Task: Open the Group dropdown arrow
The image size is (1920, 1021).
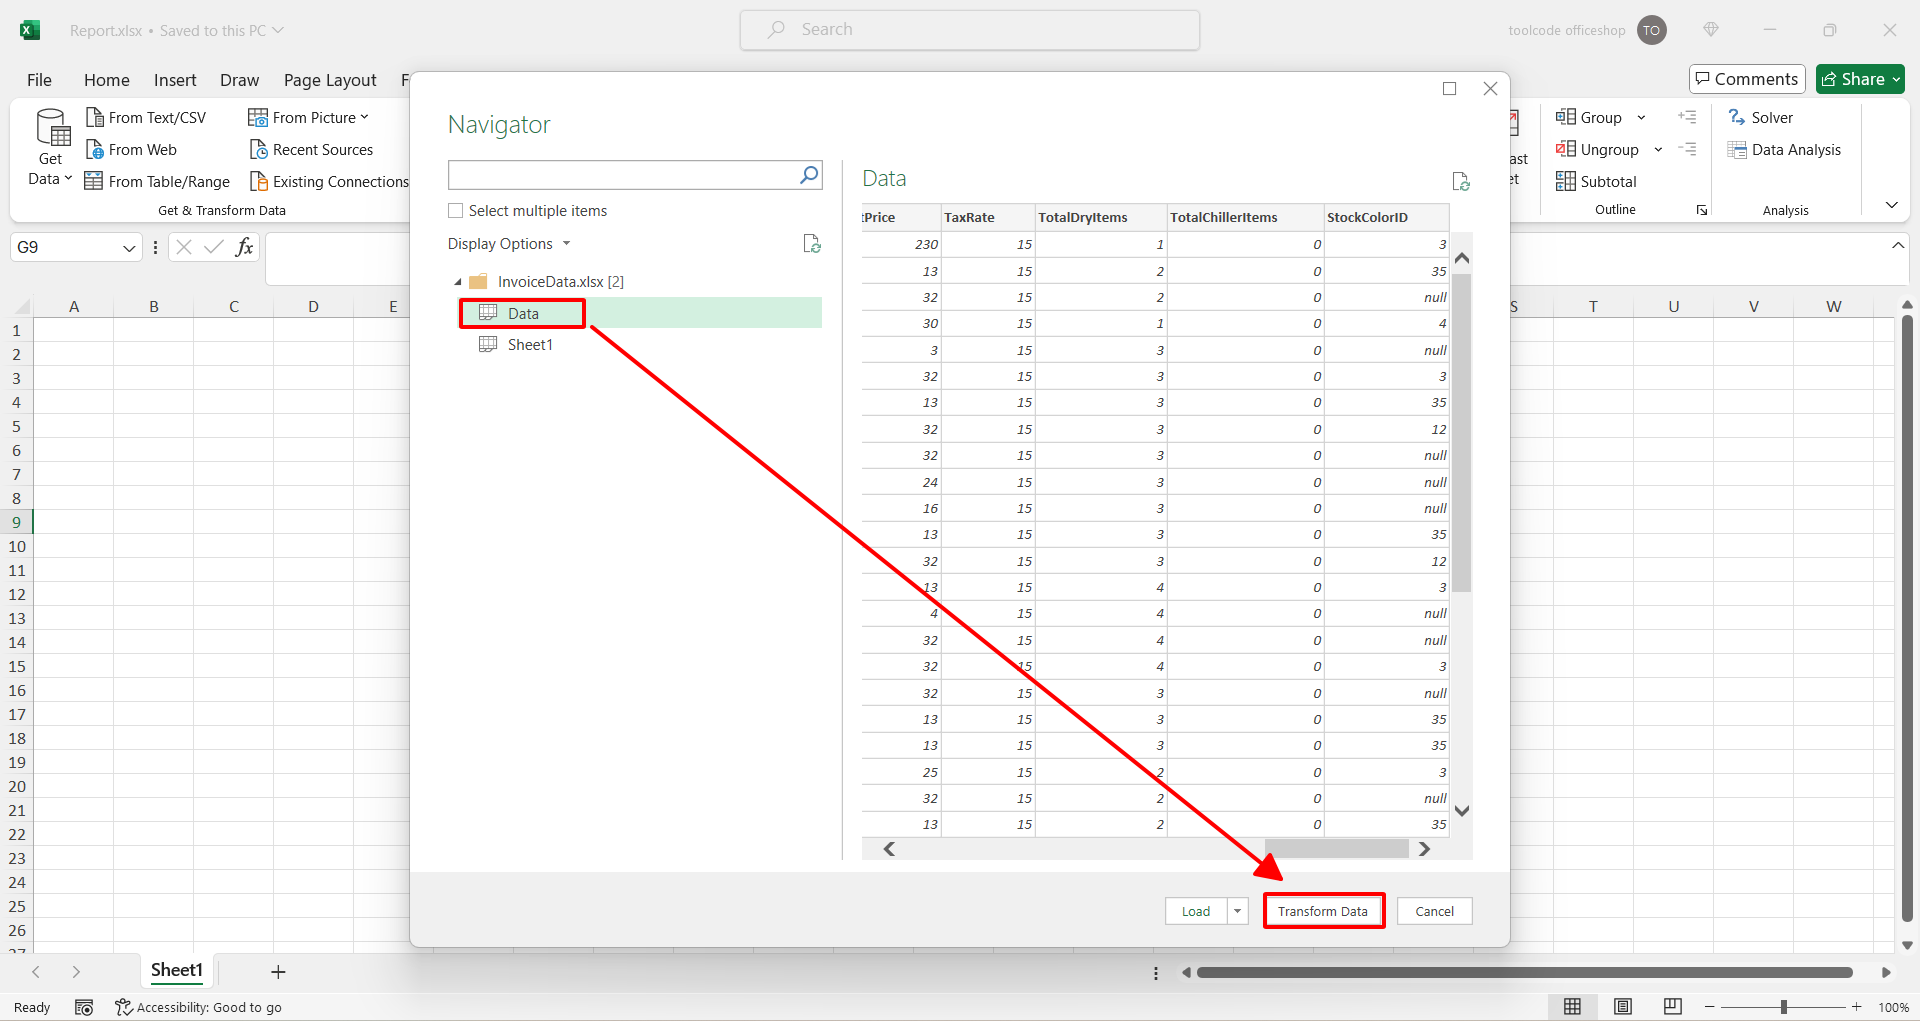Action: 1641,118
